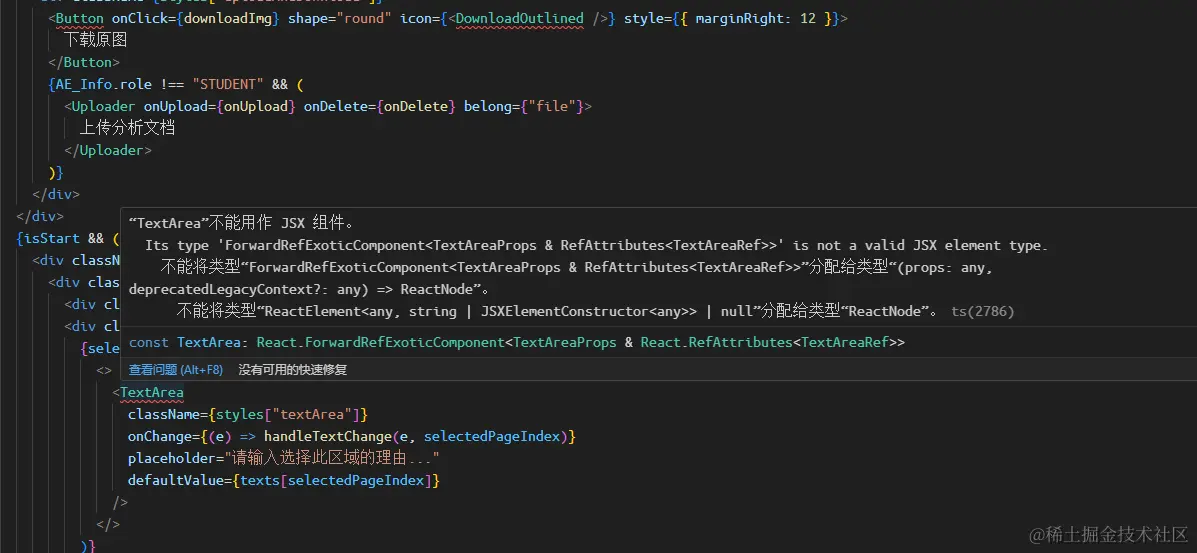The height and width of the screenshot is (553, 1197).
Task: Click the const TextArea type signature line
Action: [x=517, y=342]
